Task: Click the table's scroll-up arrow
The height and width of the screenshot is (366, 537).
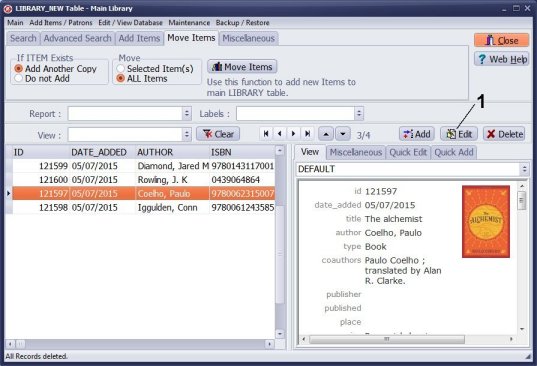Action: (x=280, y=150)
